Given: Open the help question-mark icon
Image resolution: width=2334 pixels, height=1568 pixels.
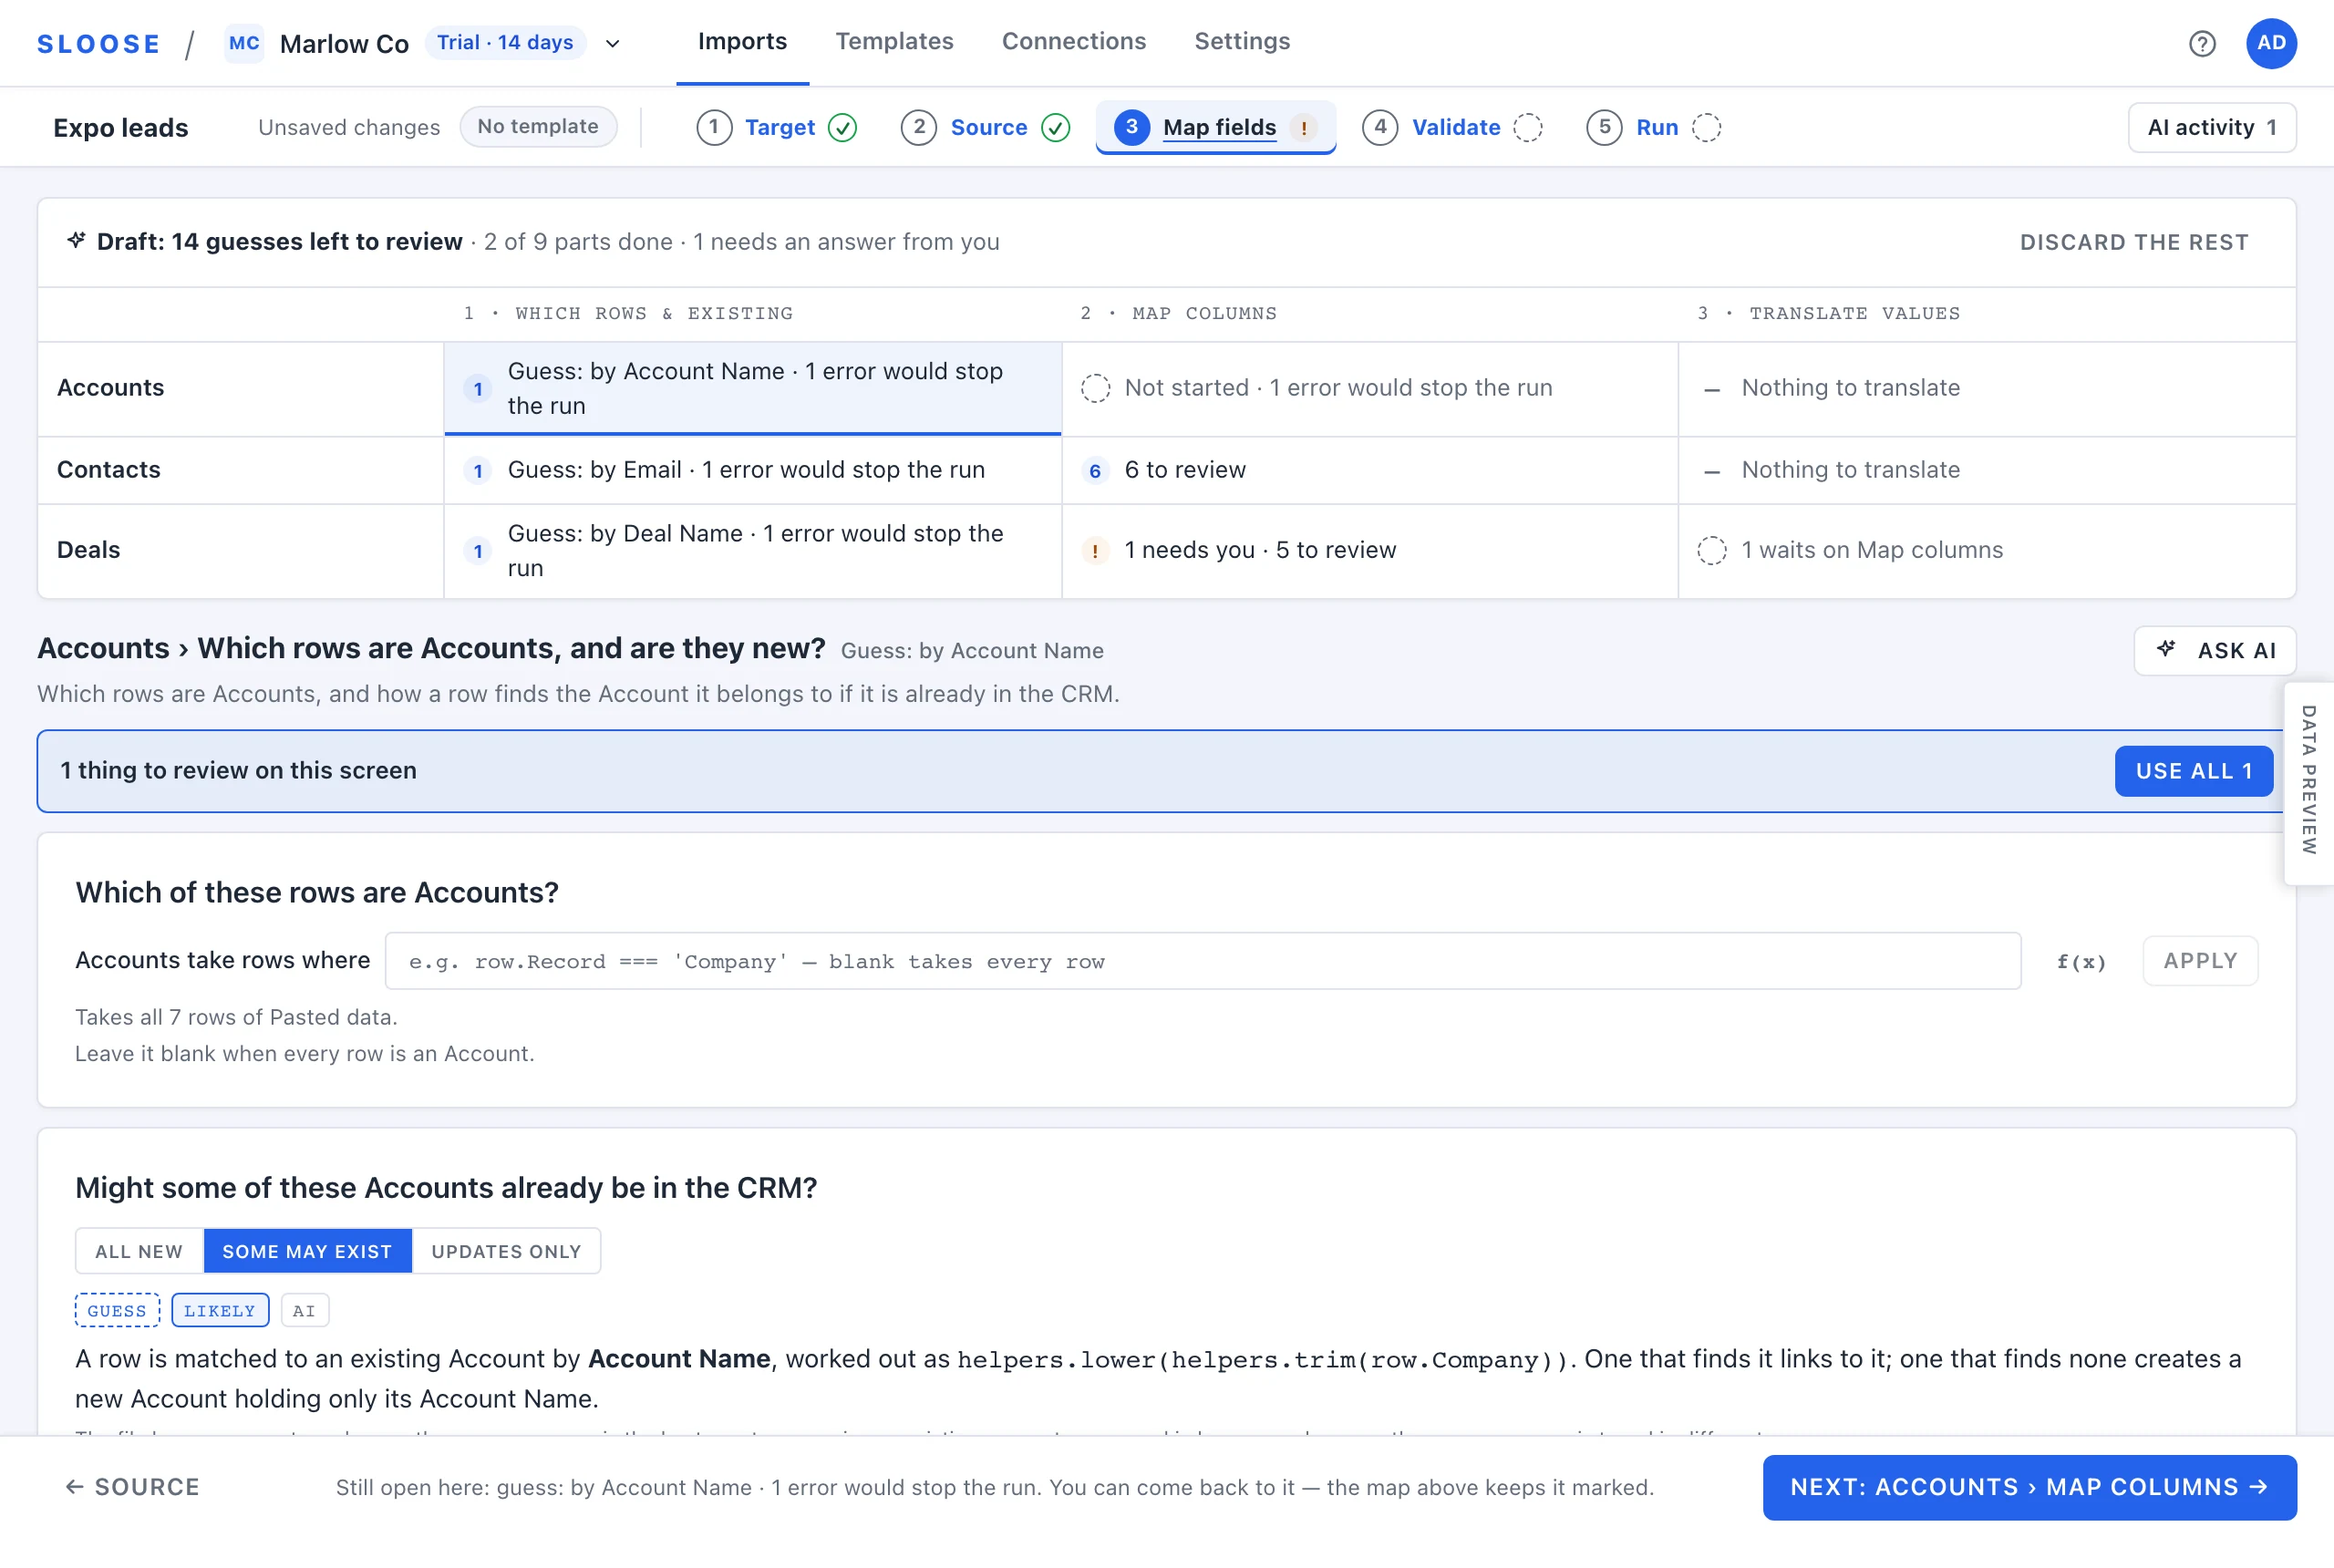Looking at the screenshot, I should pos(2201,43).
